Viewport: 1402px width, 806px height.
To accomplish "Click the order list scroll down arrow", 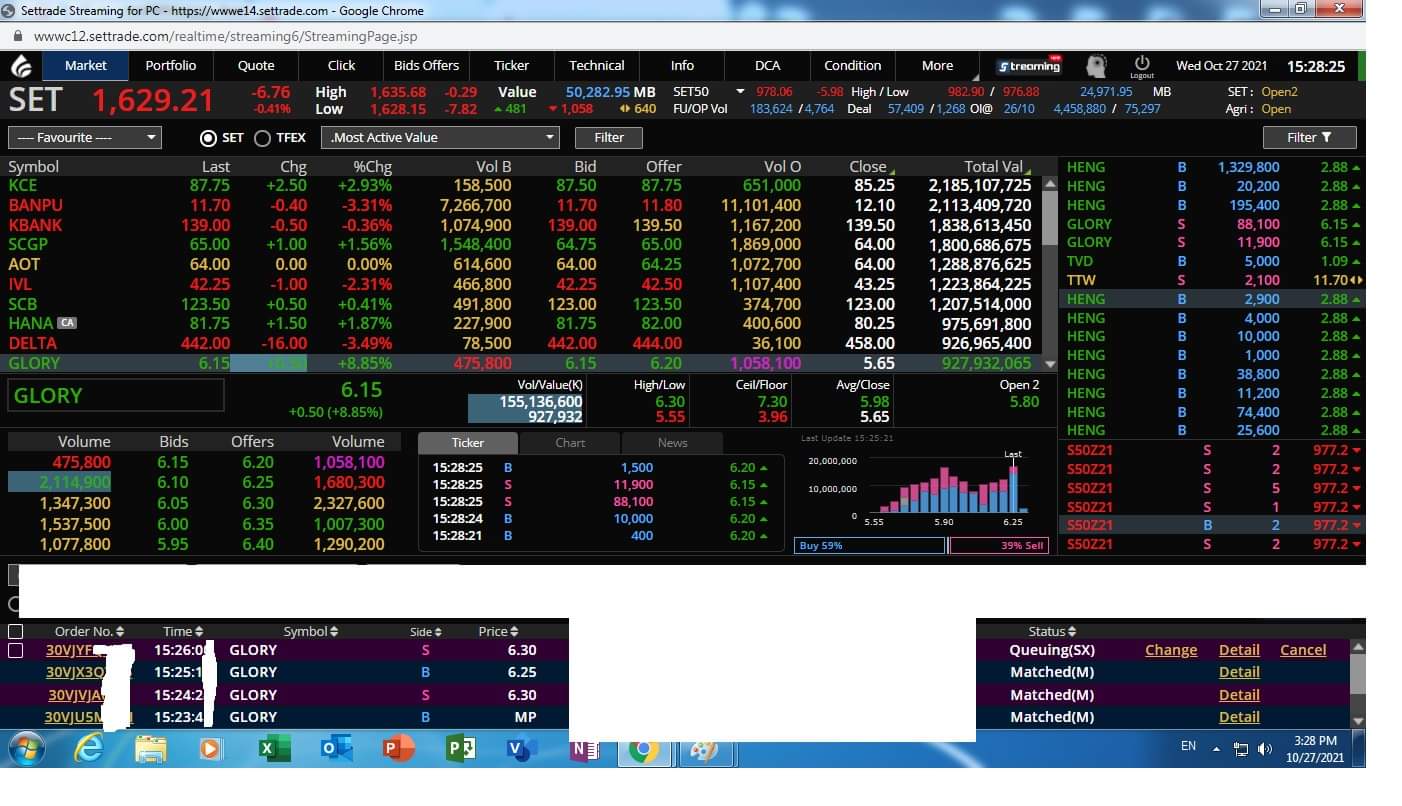I will coord(1357,720).
